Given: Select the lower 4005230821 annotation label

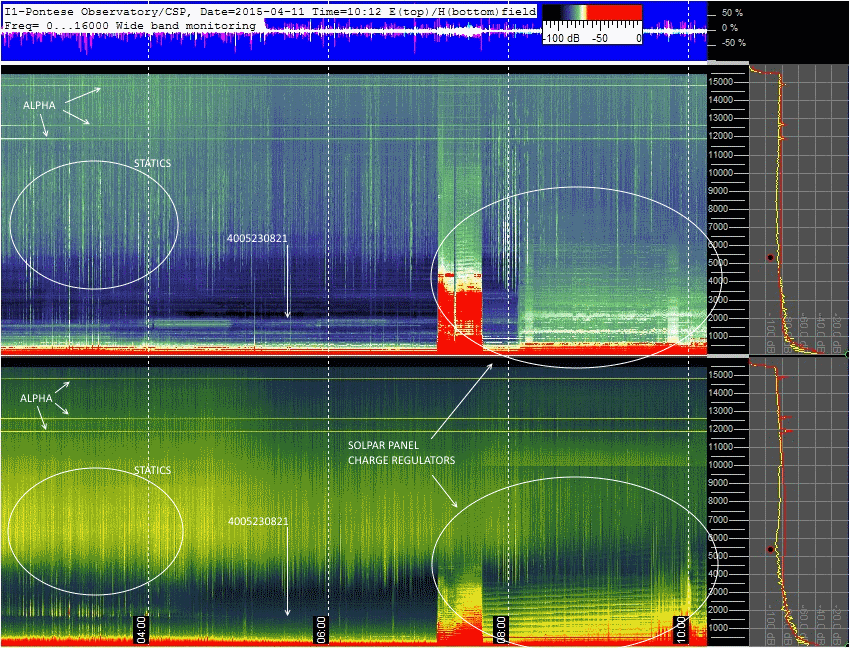Looking at the screenshot, I should [x=258, y=521].
